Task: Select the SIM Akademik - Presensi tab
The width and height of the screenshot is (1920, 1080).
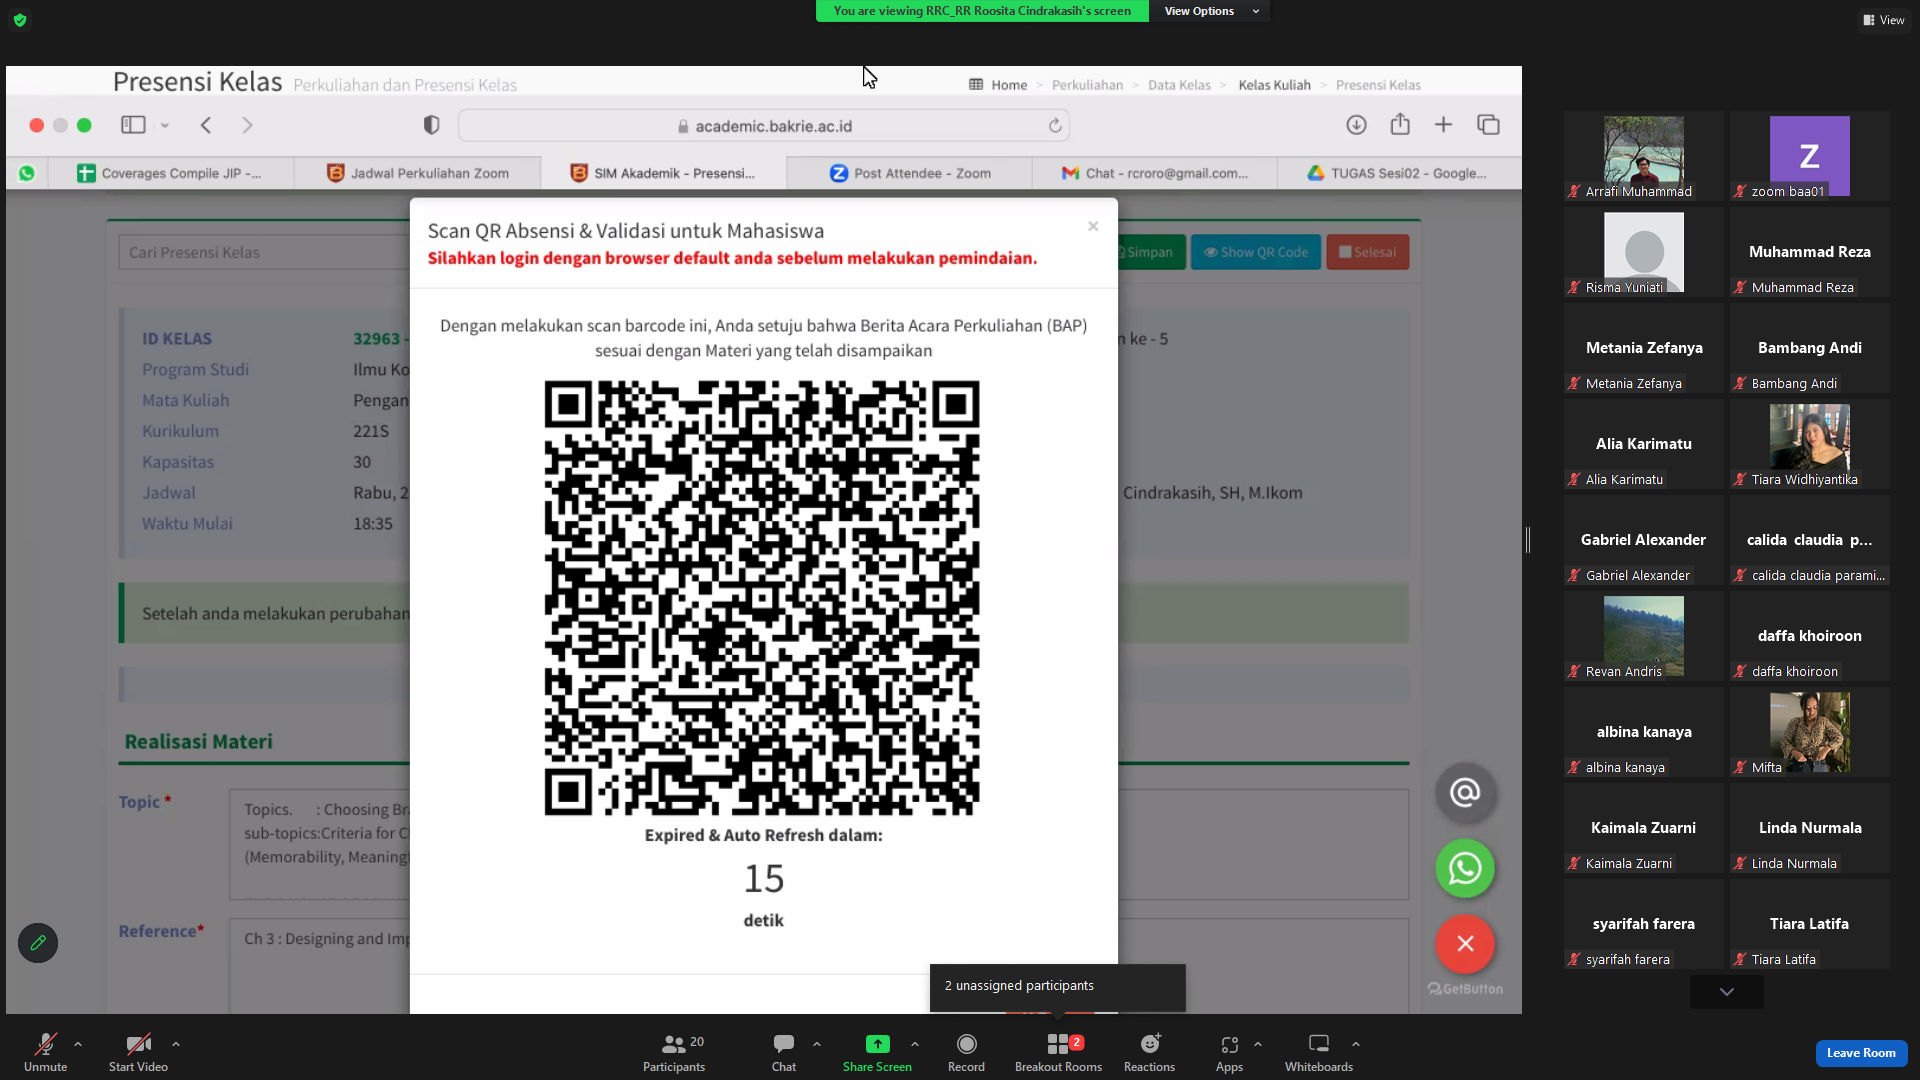Action: [664, 173]
